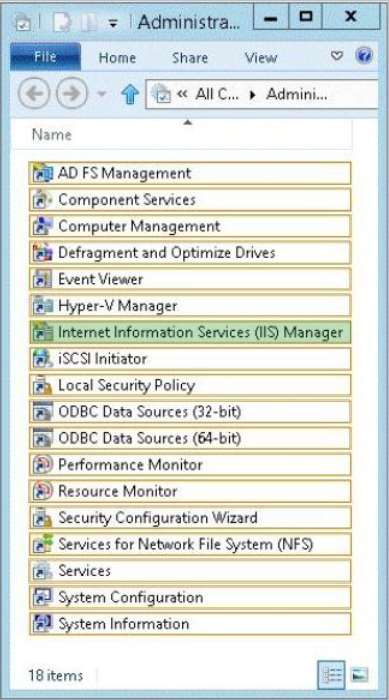Image resolution: width=389 pixels, height=700 pixels.
Task: Click the Up arrow navigation icon
Action: click(130, 94)
